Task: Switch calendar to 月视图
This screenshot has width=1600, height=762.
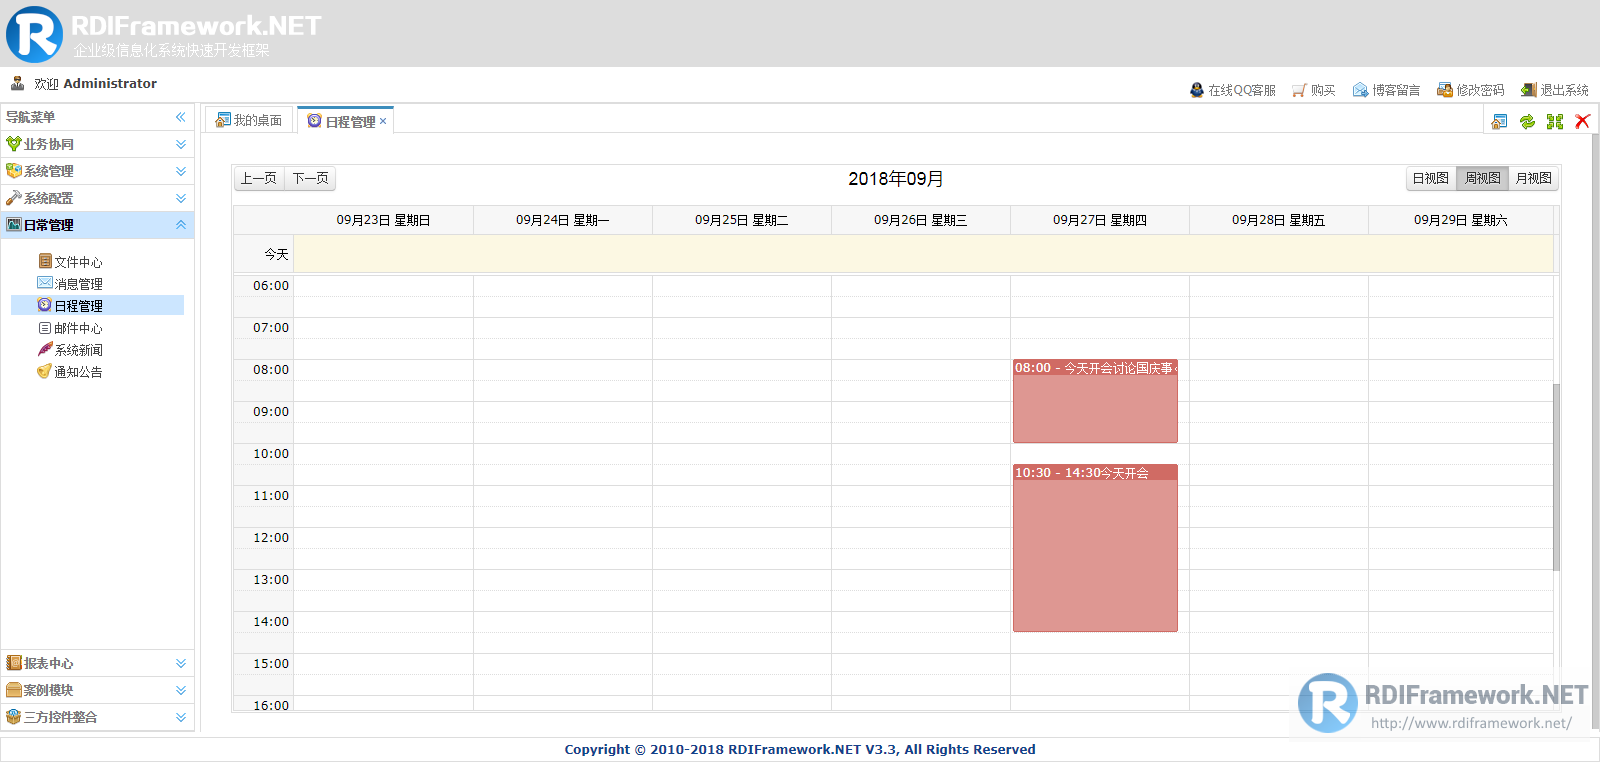Action: click(1534, 178)
